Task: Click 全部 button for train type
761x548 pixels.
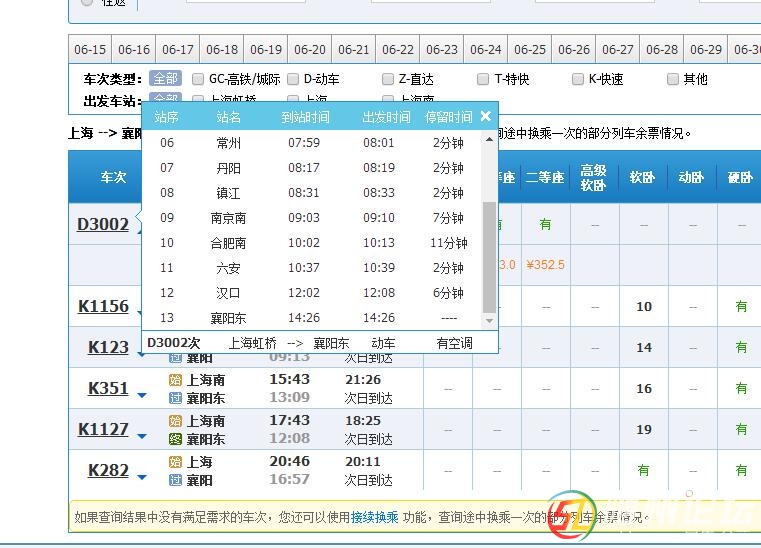Action: (165, 79)
